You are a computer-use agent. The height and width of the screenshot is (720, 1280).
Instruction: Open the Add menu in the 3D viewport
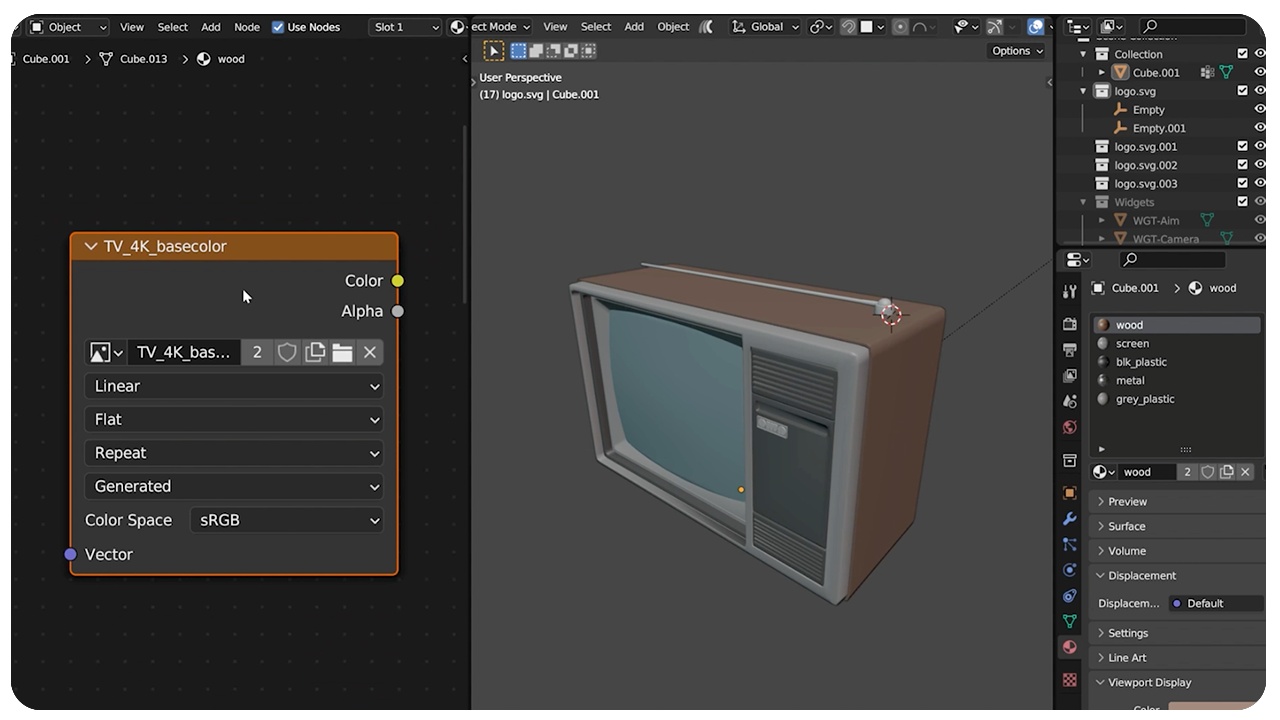coord(634,27)
